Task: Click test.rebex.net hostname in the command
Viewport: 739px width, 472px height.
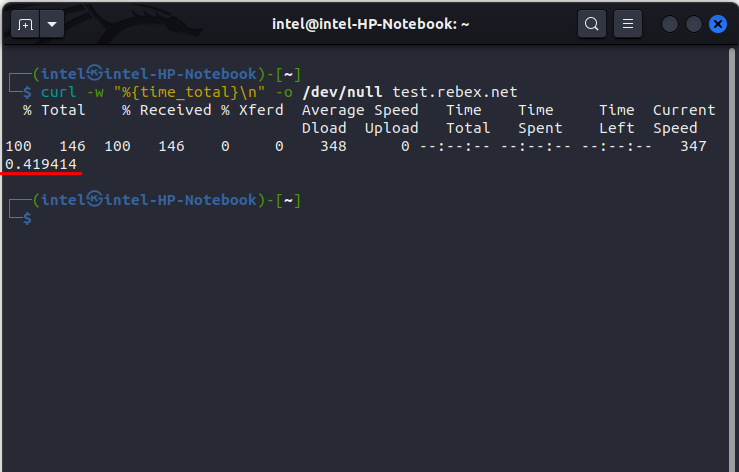Action: pos(454,92)
